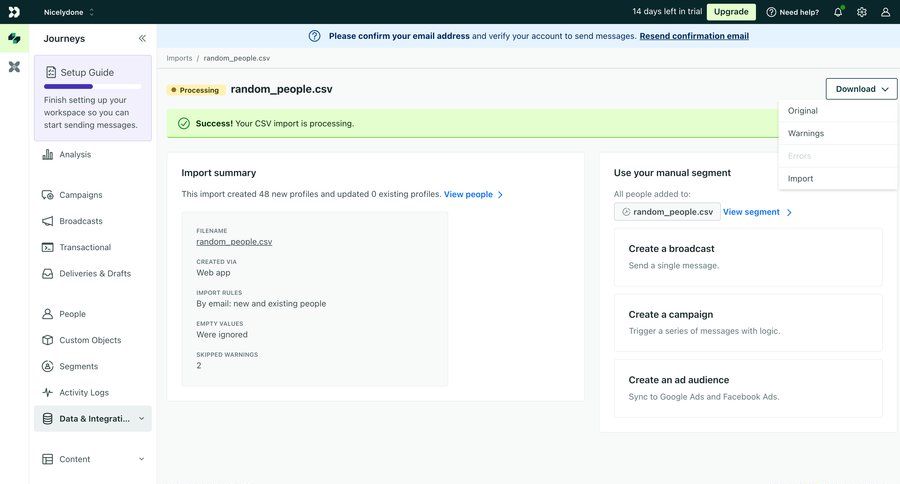Viewport: 900px width, 484px height.
Task: Click the Setup Guide progress bar
Action: tap(92, 87)
